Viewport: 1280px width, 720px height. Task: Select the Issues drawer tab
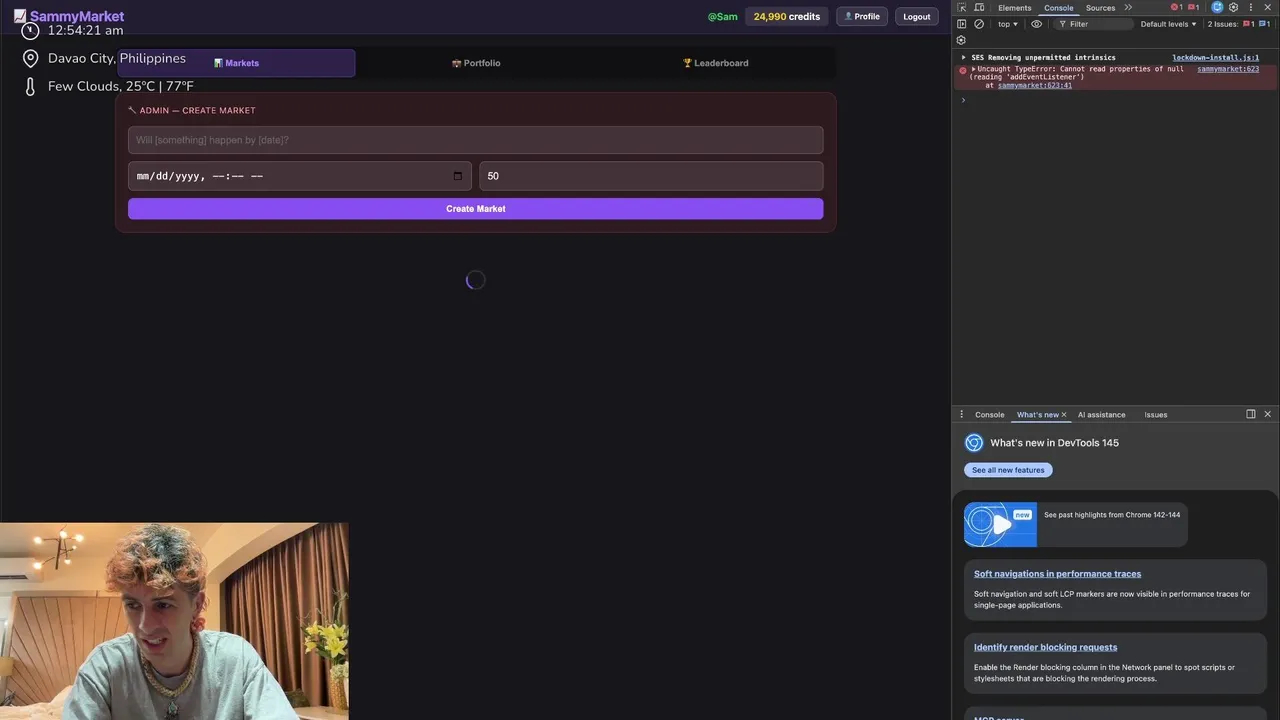point(1155,414)
